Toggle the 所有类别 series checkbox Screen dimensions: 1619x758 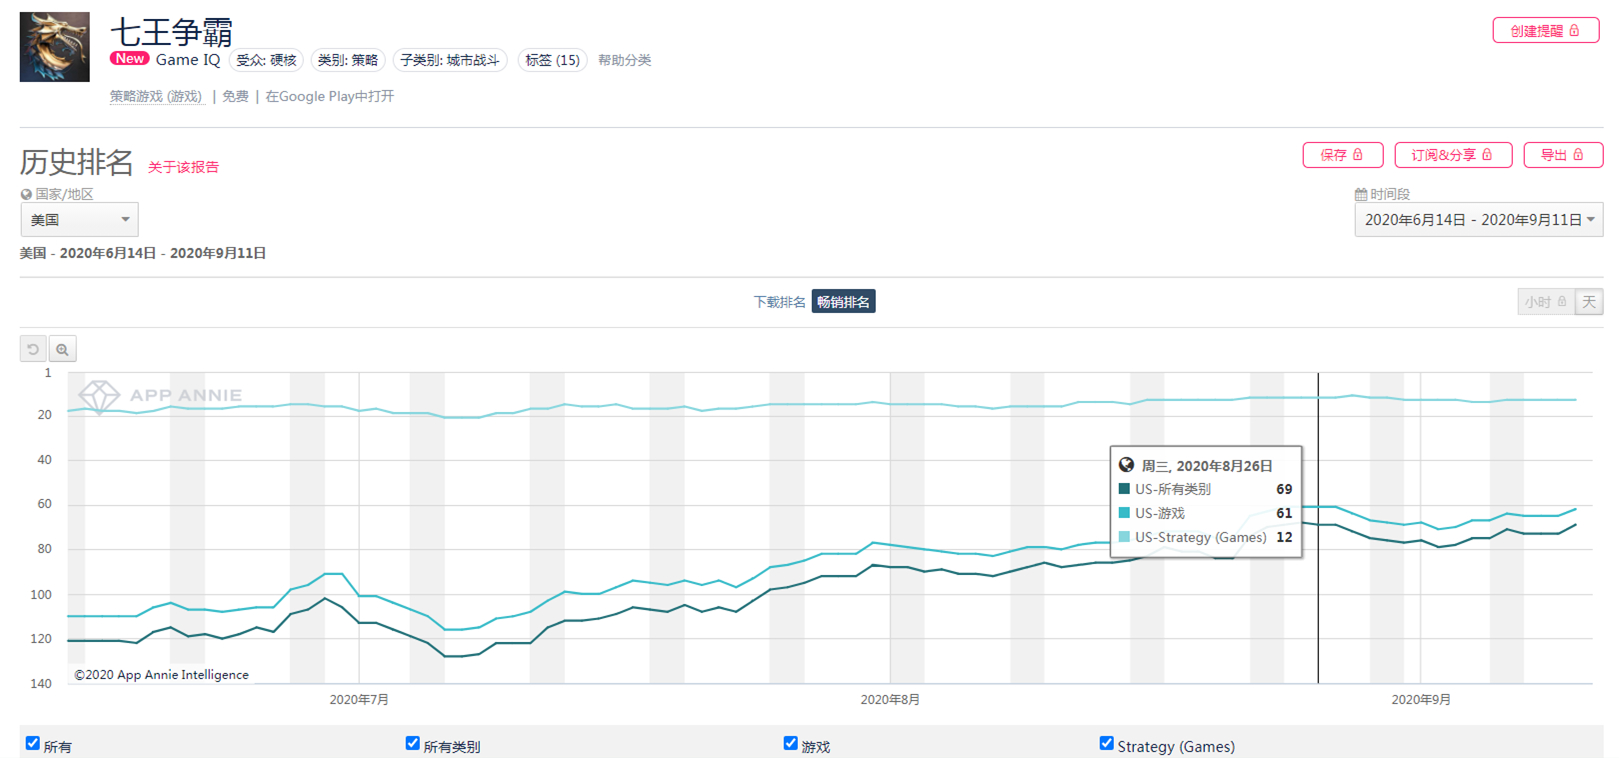tap(412, 743)
